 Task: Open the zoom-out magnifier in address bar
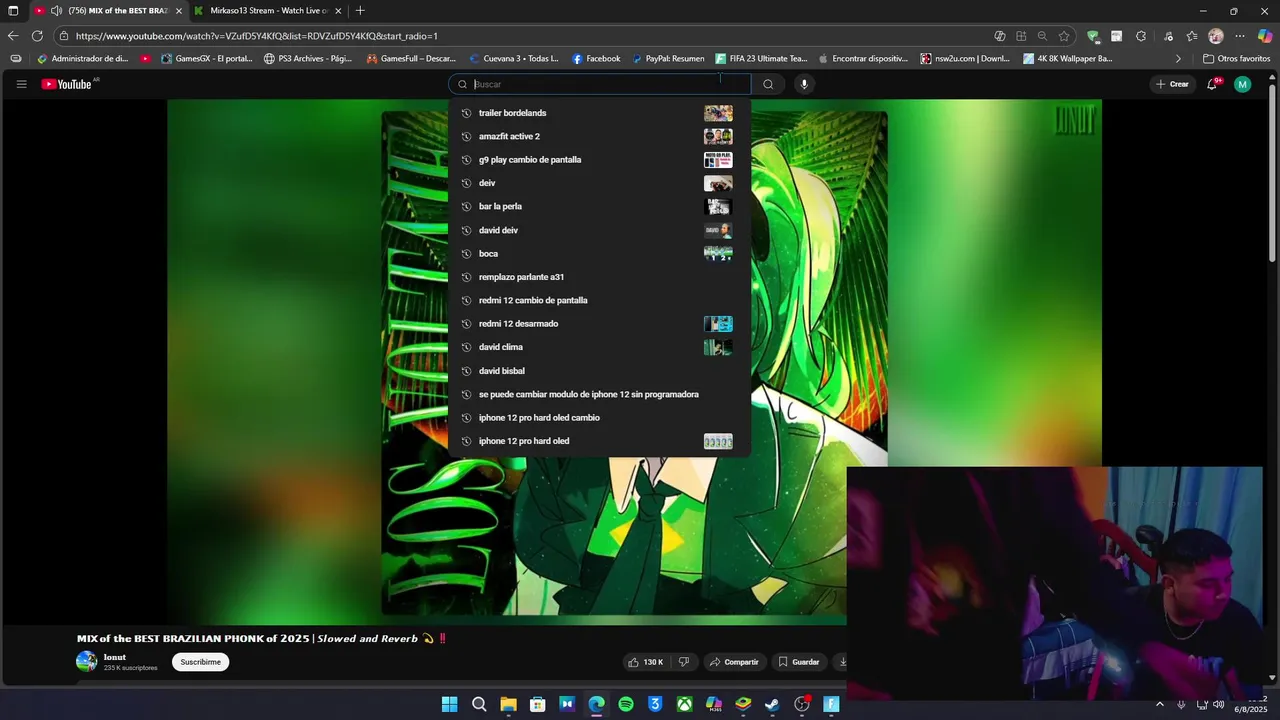coord(1043,36)
